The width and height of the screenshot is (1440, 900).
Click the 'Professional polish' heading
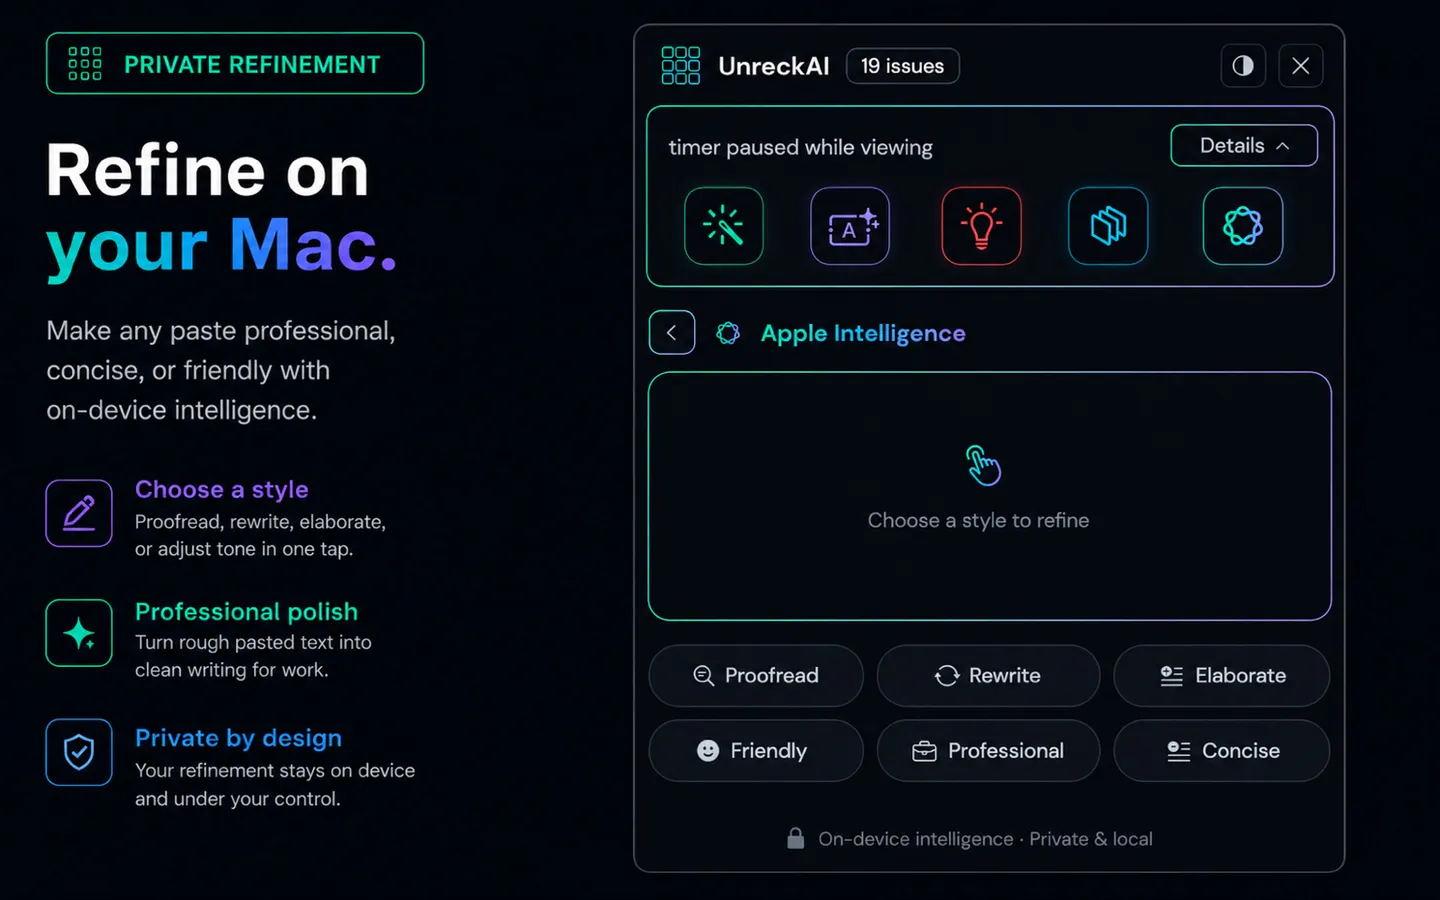(246, 611)
